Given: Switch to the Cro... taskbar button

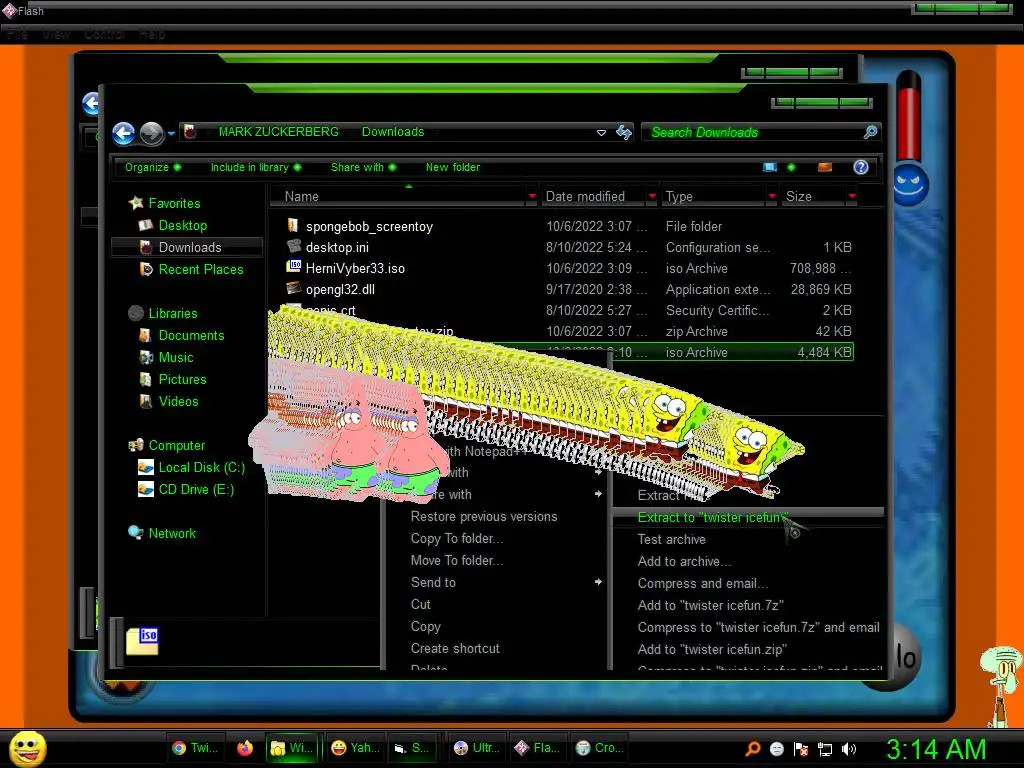Looking at the screenshot, I should click(600, 748).
